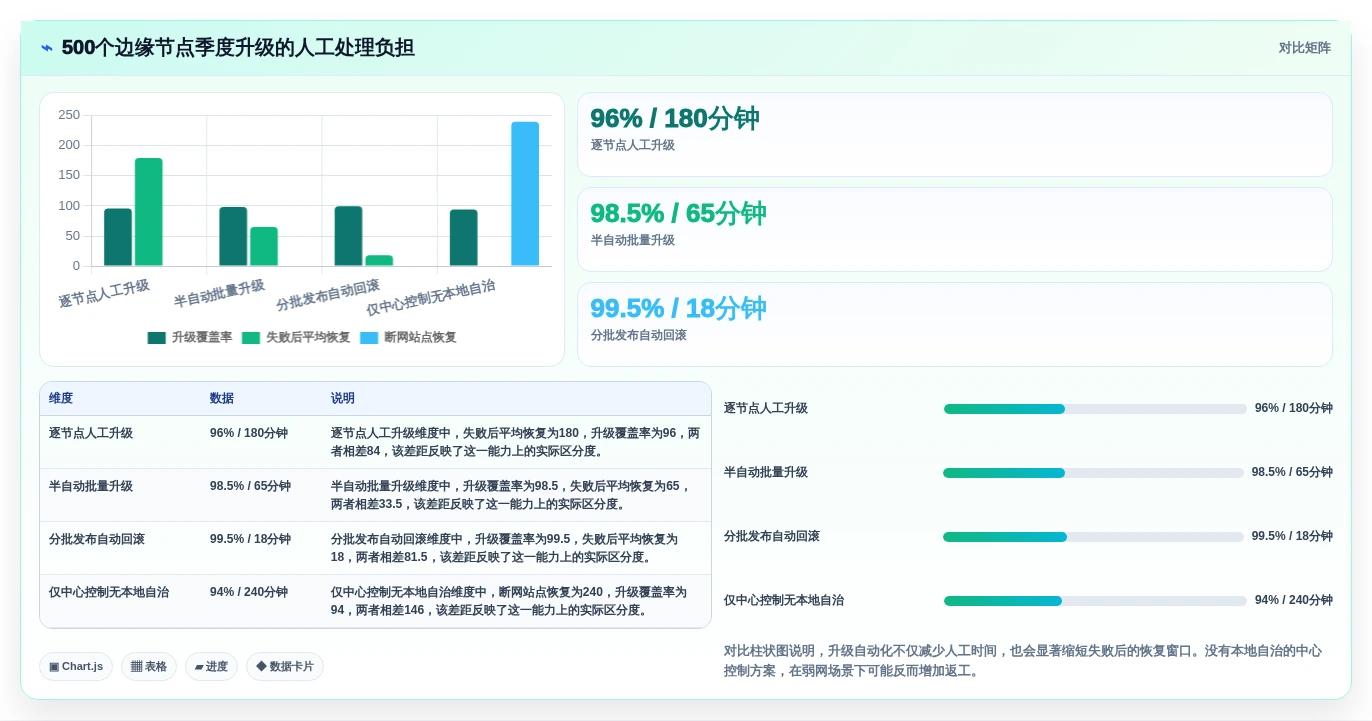Click the 半自动批量升级 progress bar
1372x721 pixels.
click(x=1093, y=473)
